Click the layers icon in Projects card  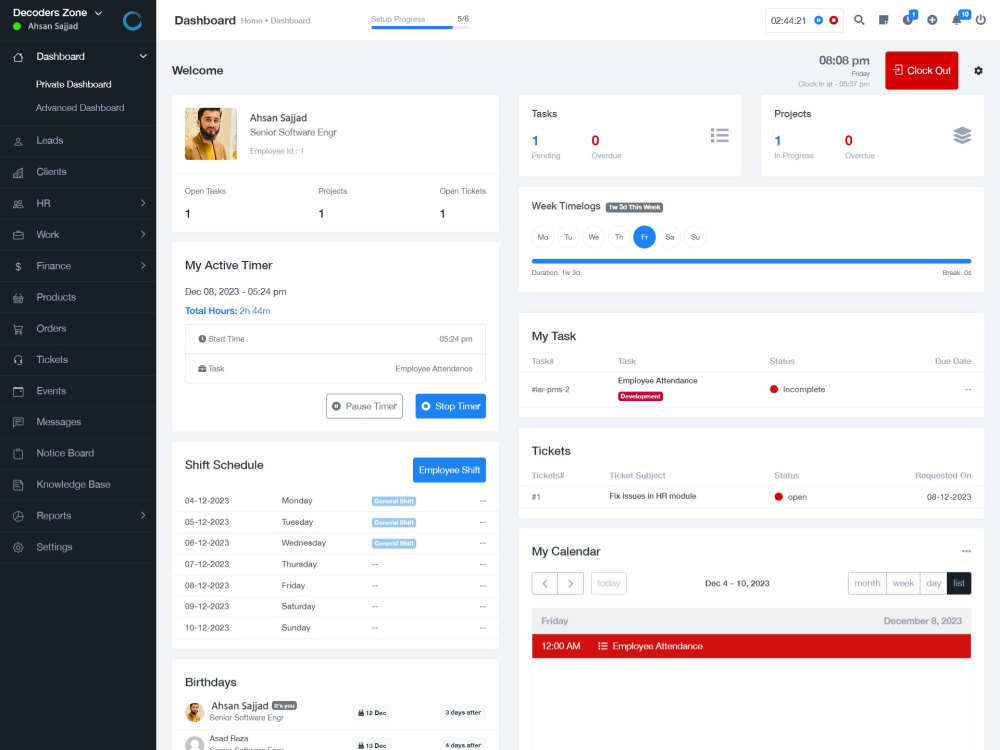pyautogui.click(x=962, y=135)
